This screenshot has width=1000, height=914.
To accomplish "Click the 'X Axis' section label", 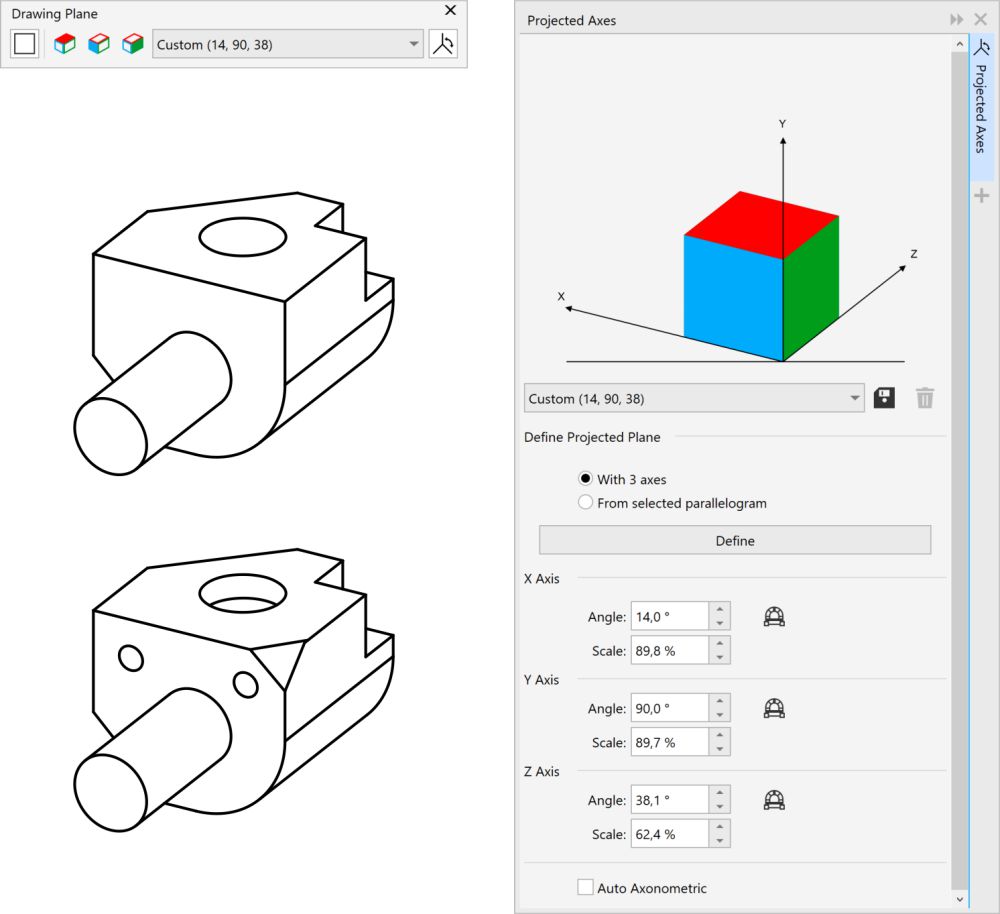I will point(541,579).
